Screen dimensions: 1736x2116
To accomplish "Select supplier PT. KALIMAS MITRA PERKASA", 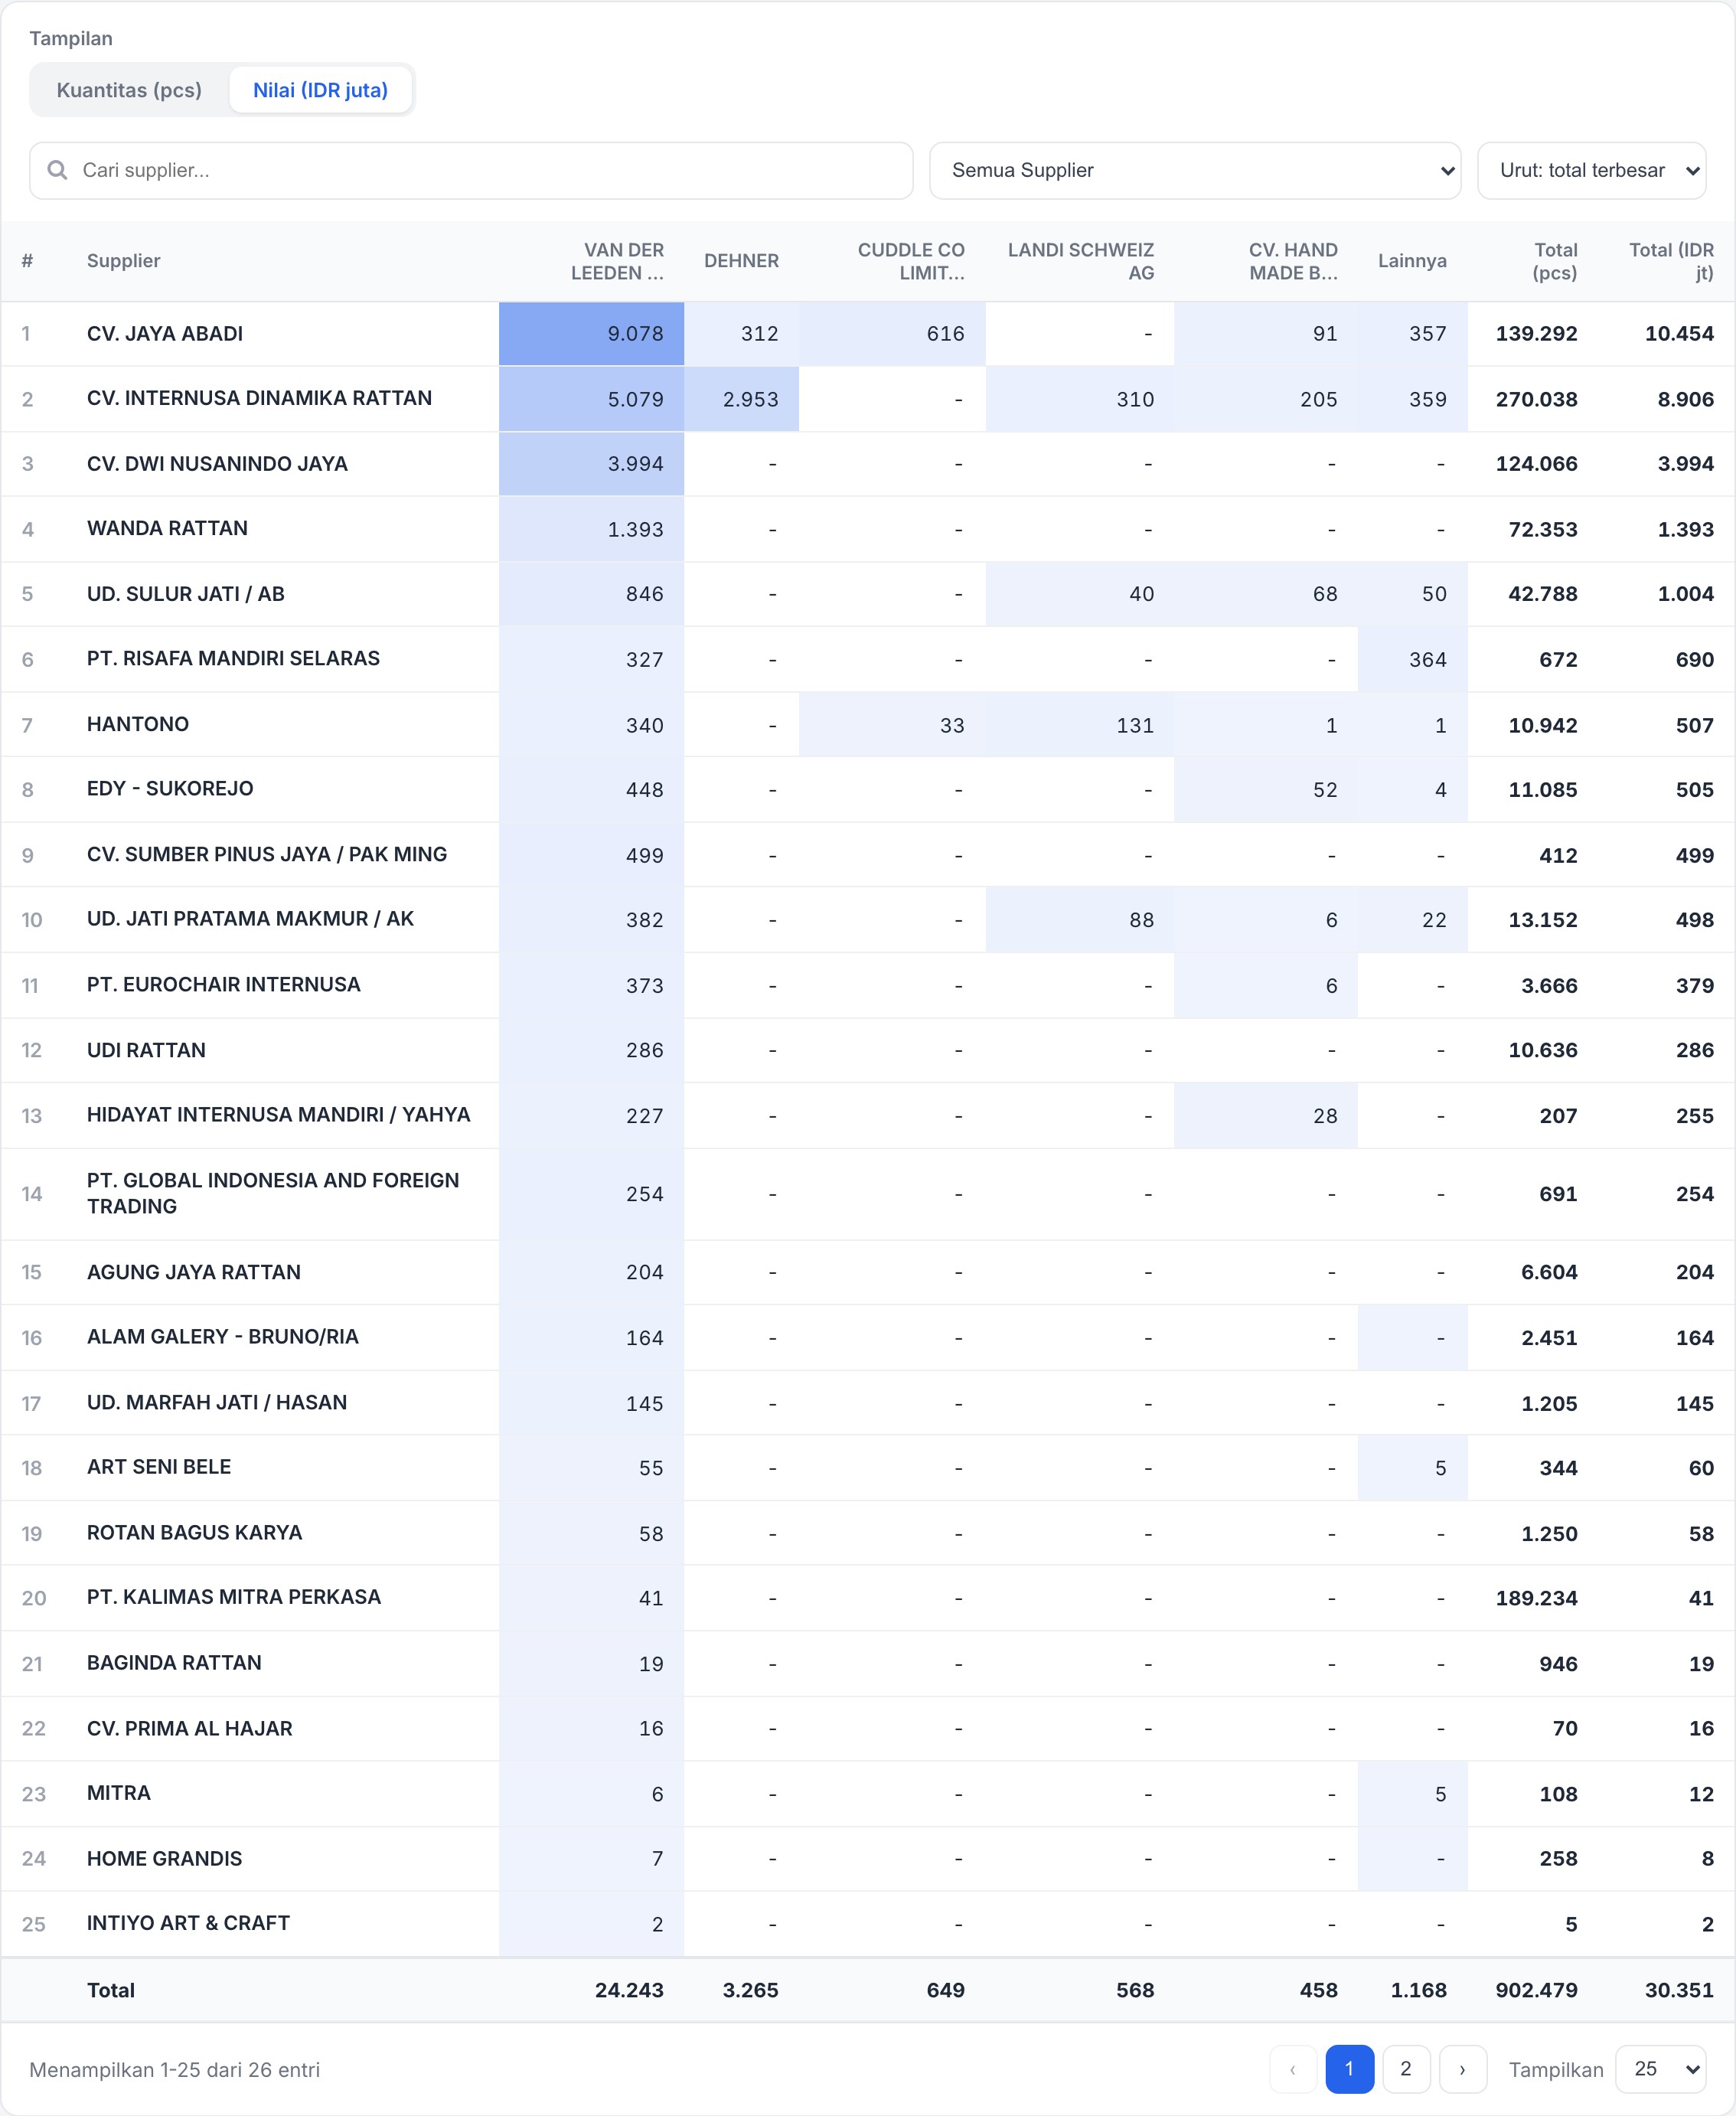I will (234, 1597).
